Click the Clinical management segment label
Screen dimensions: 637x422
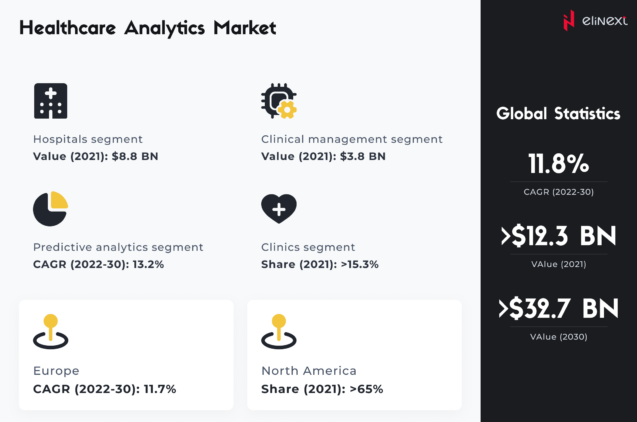(351, 139)
